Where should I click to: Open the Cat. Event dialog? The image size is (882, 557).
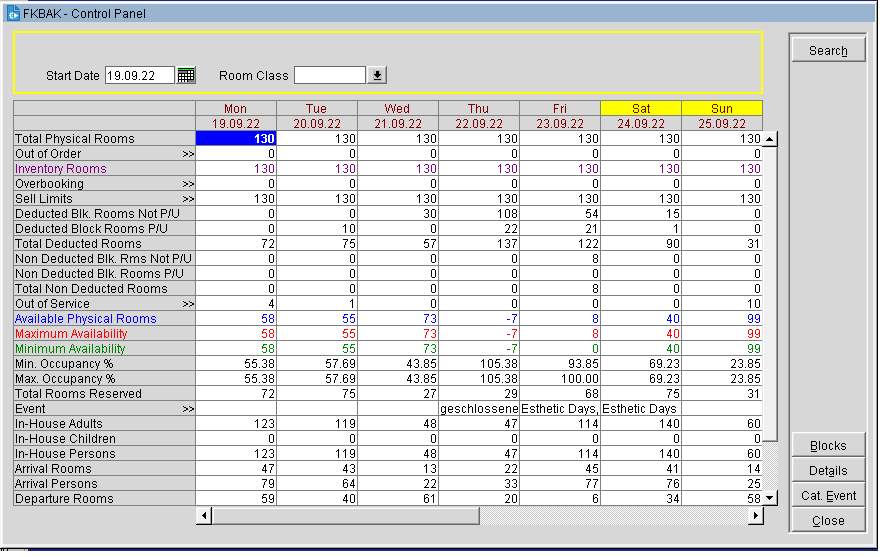point(827,496)
